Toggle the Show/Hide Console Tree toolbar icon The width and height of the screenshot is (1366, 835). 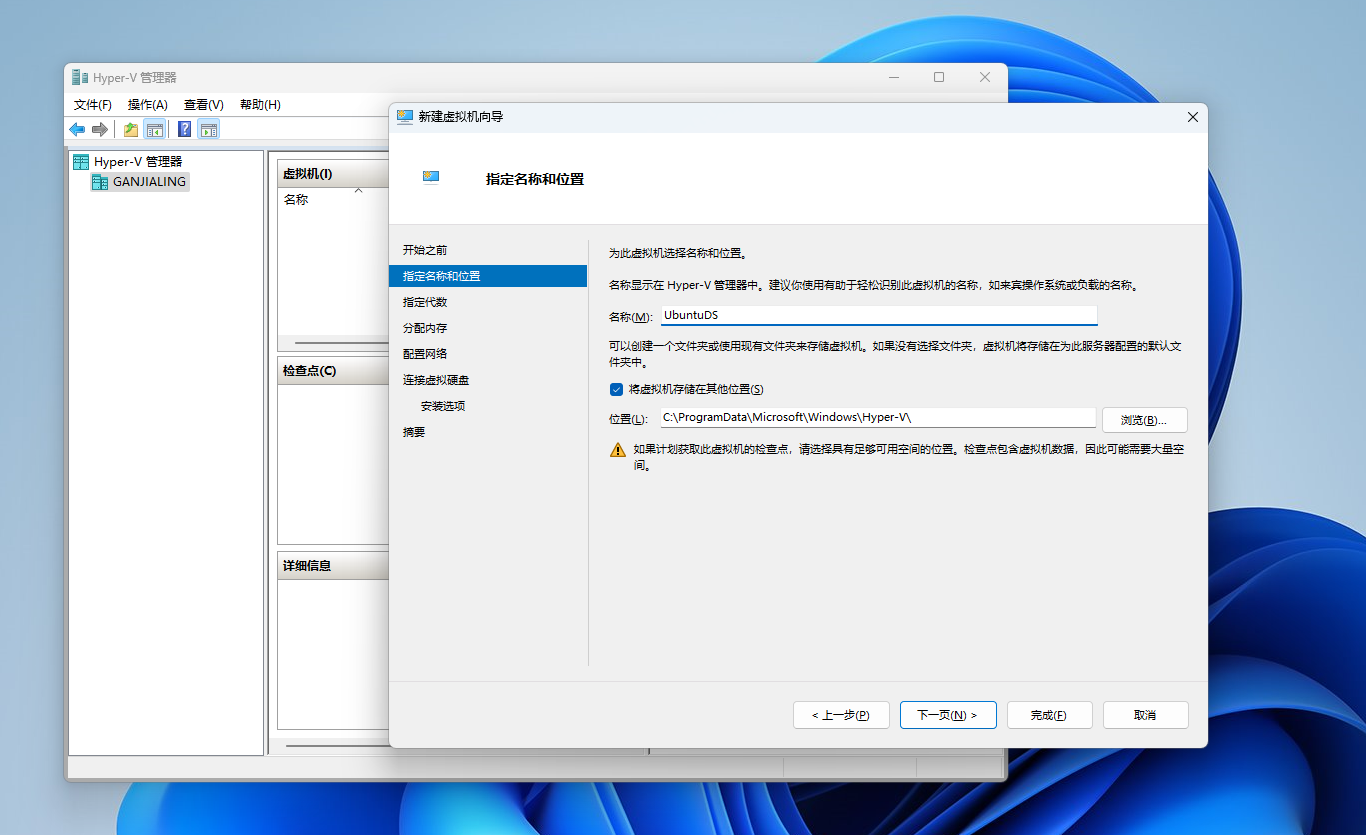click(x=155, y=129)
